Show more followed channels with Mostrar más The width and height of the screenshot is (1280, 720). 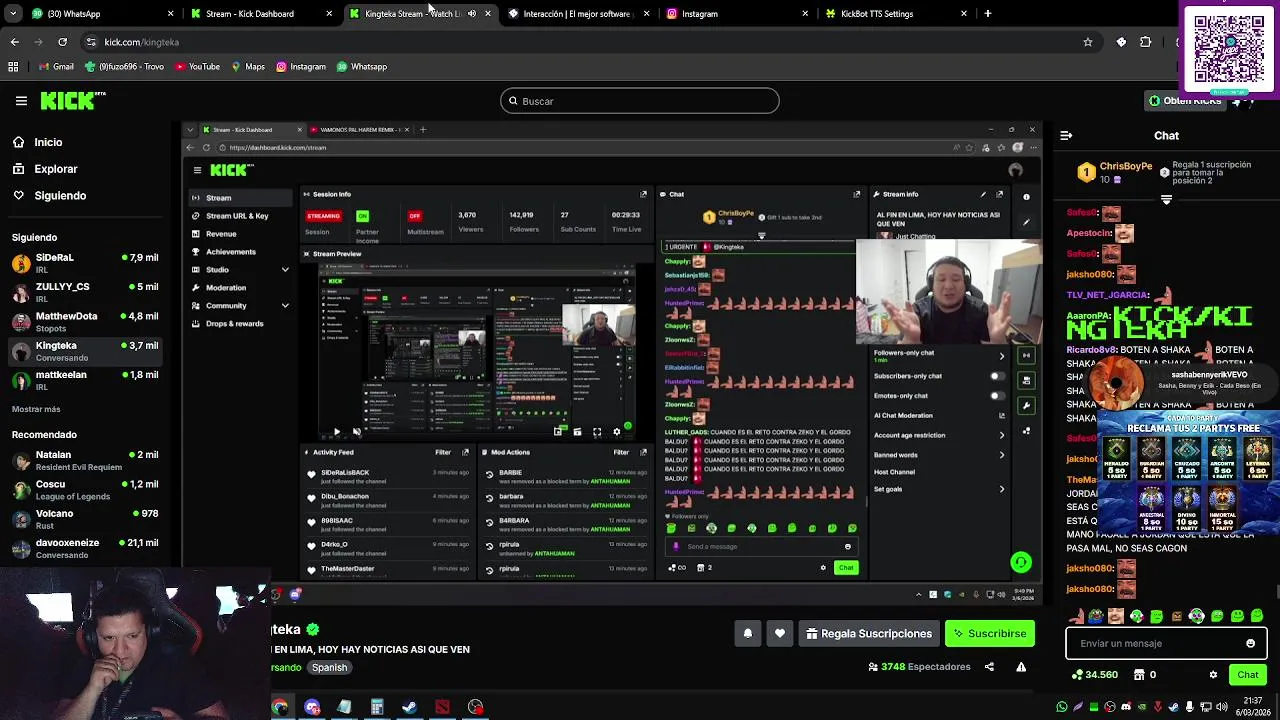(x=36, y=409)
